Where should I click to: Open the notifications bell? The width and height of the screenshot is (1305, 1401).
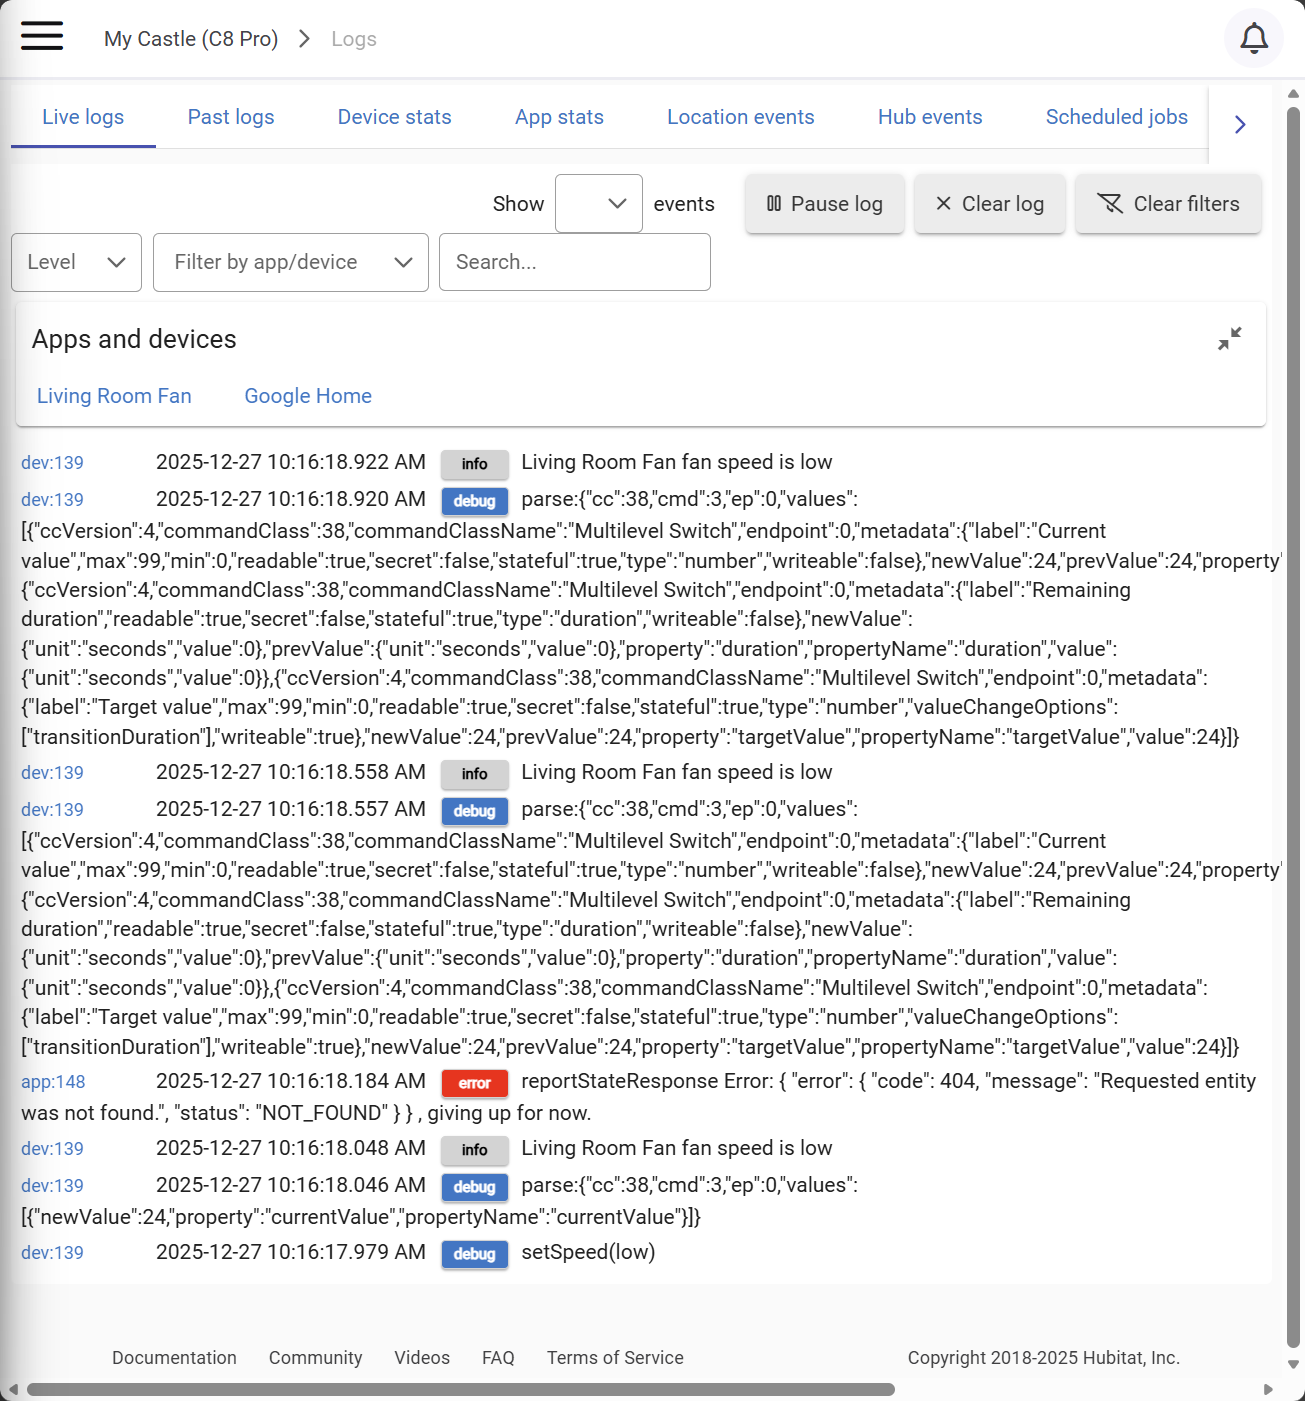pos(1253,39)
